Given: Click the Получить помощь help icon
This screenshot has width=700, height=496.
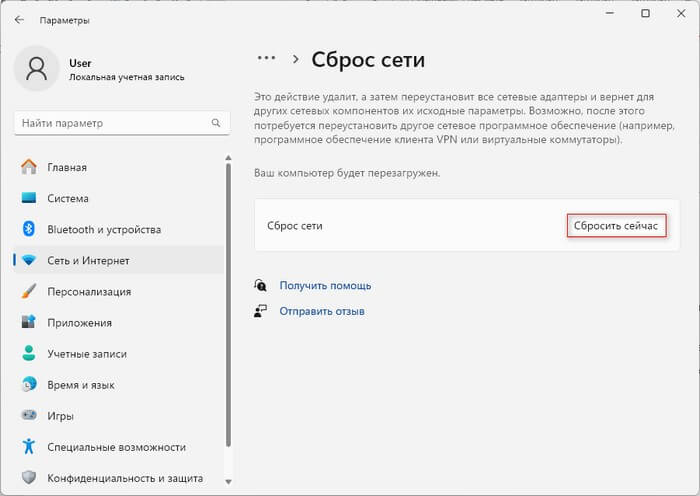Looking at the screenshot, I should tap(261, 285).
